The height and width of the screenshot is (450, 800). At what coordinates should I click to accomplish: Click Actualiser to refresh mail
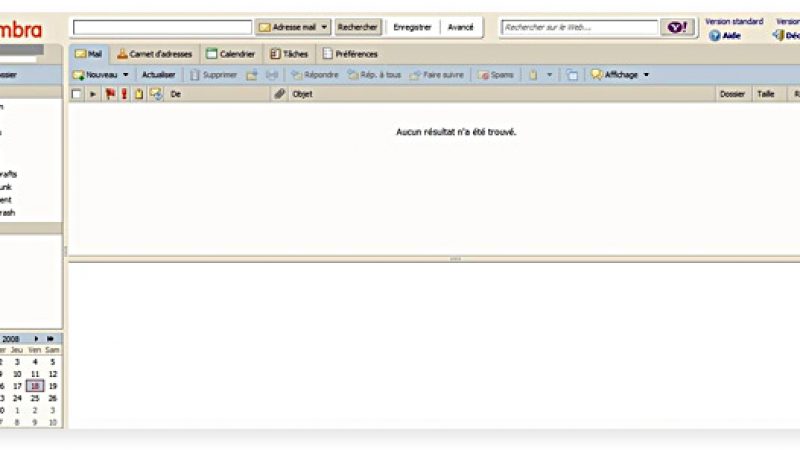tap(158, 75)
